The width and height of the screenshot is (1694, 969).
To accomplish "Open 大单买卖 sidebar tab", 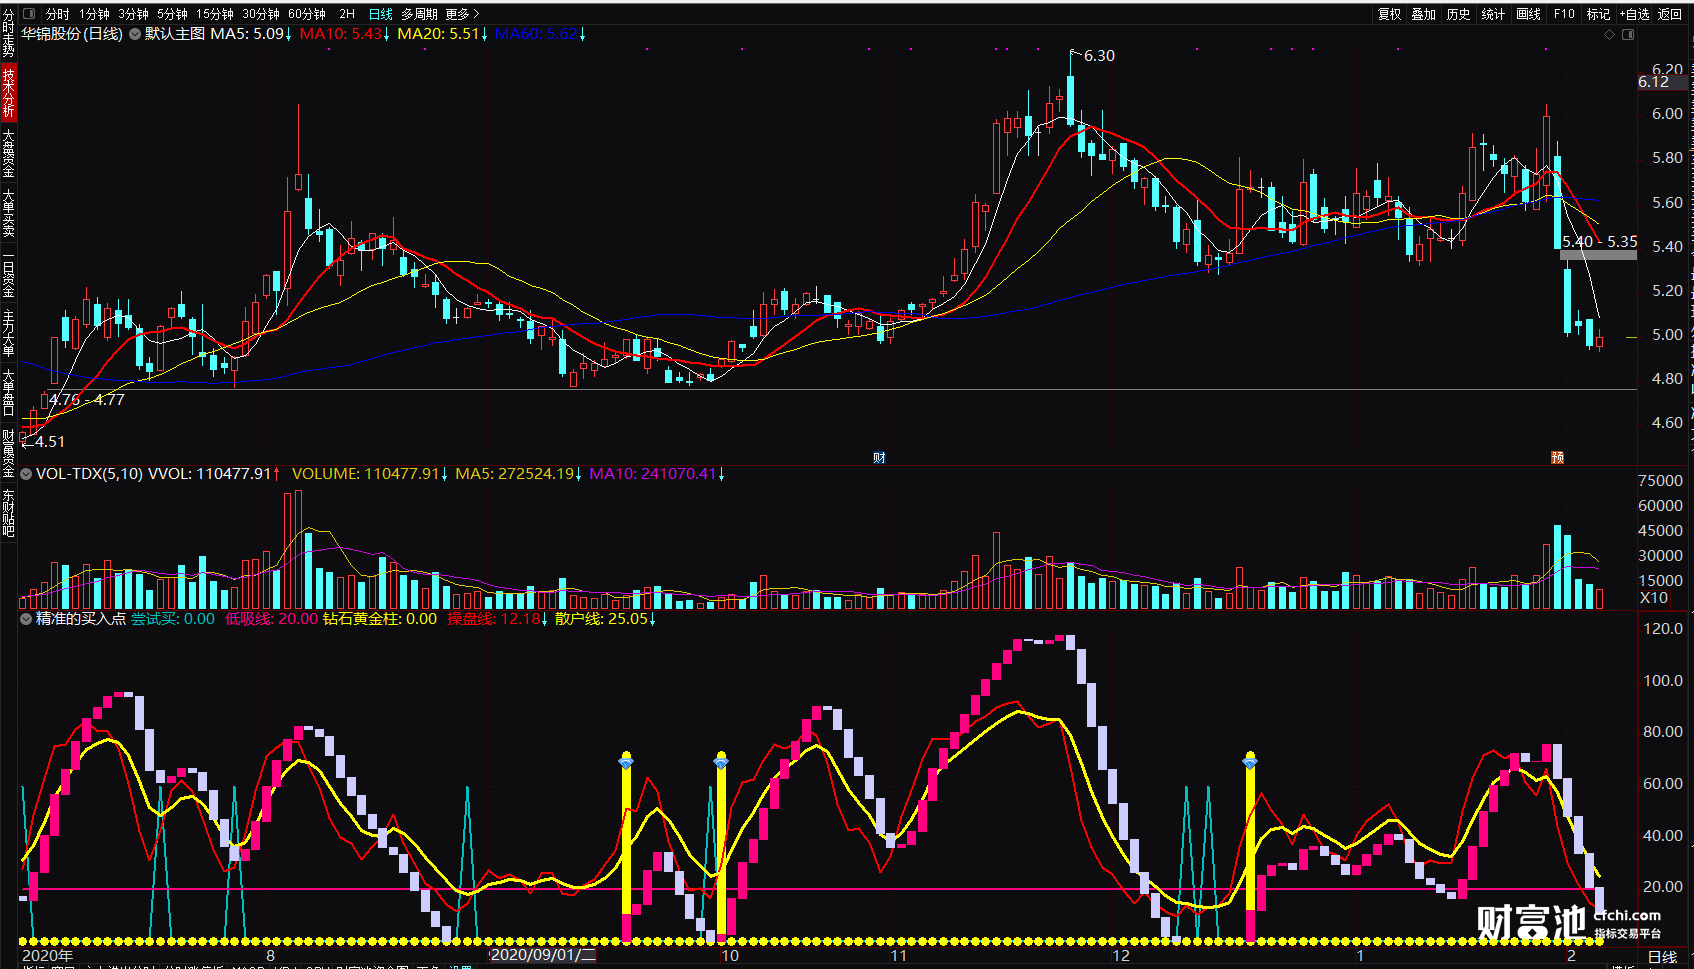I will 8,214.
